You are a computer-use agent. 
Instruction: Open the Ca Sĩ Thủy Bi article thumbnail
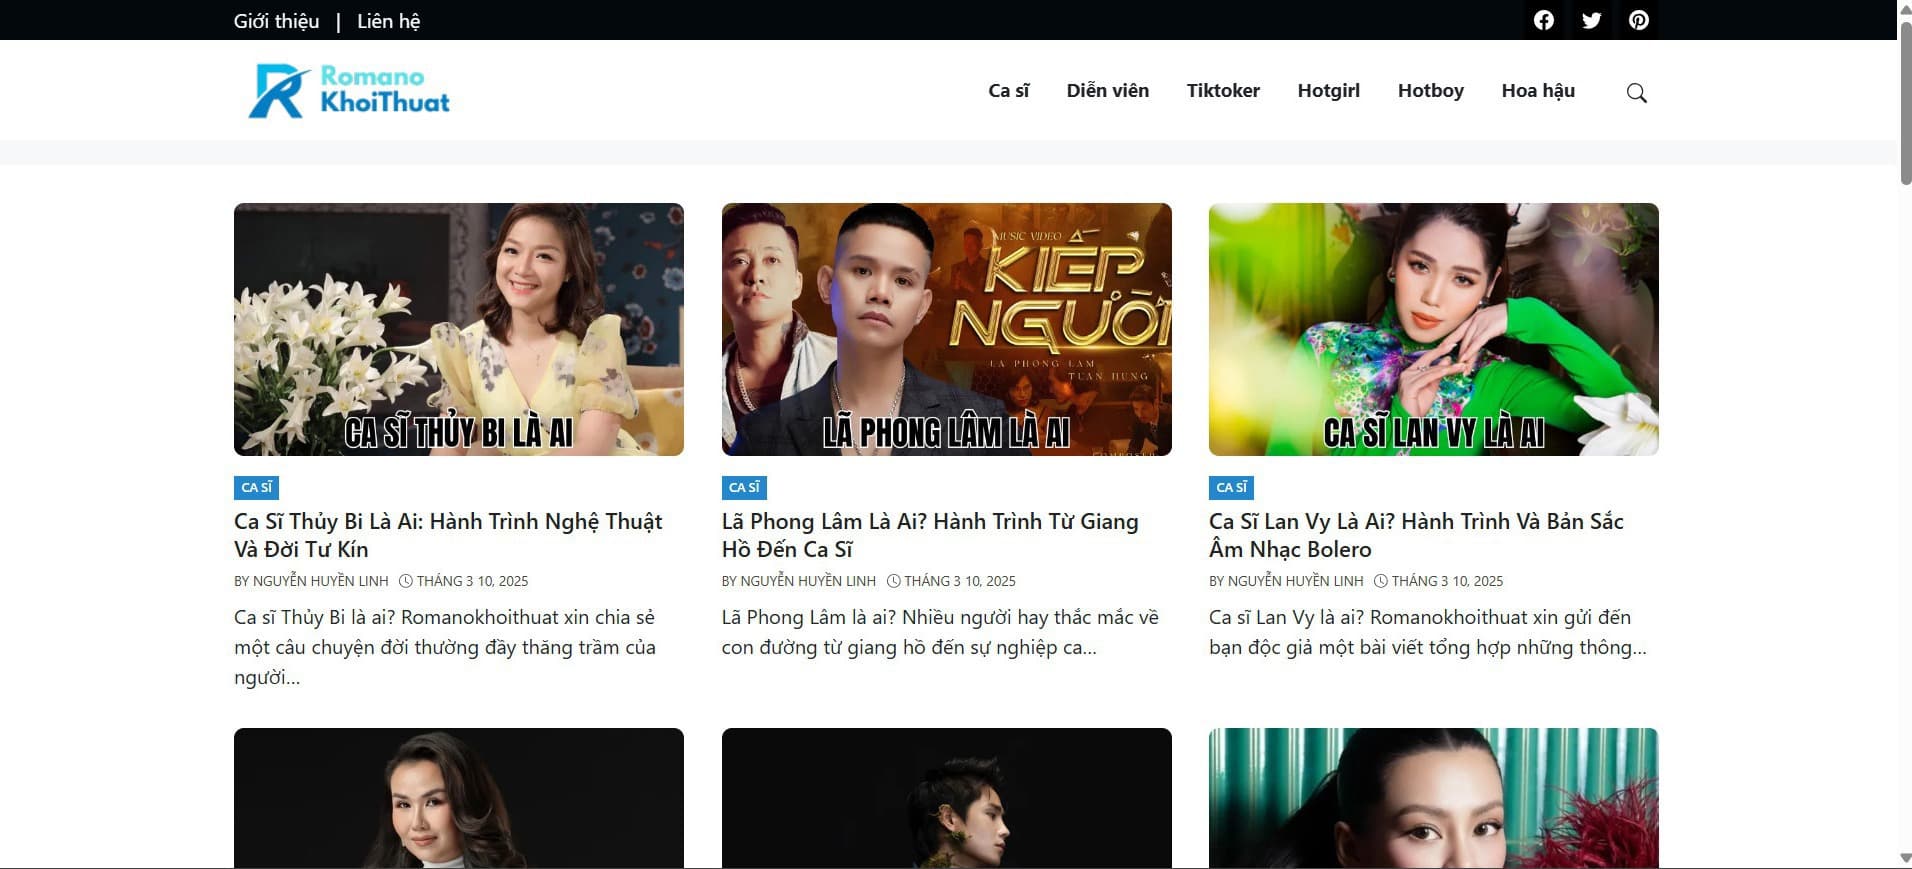458,329
